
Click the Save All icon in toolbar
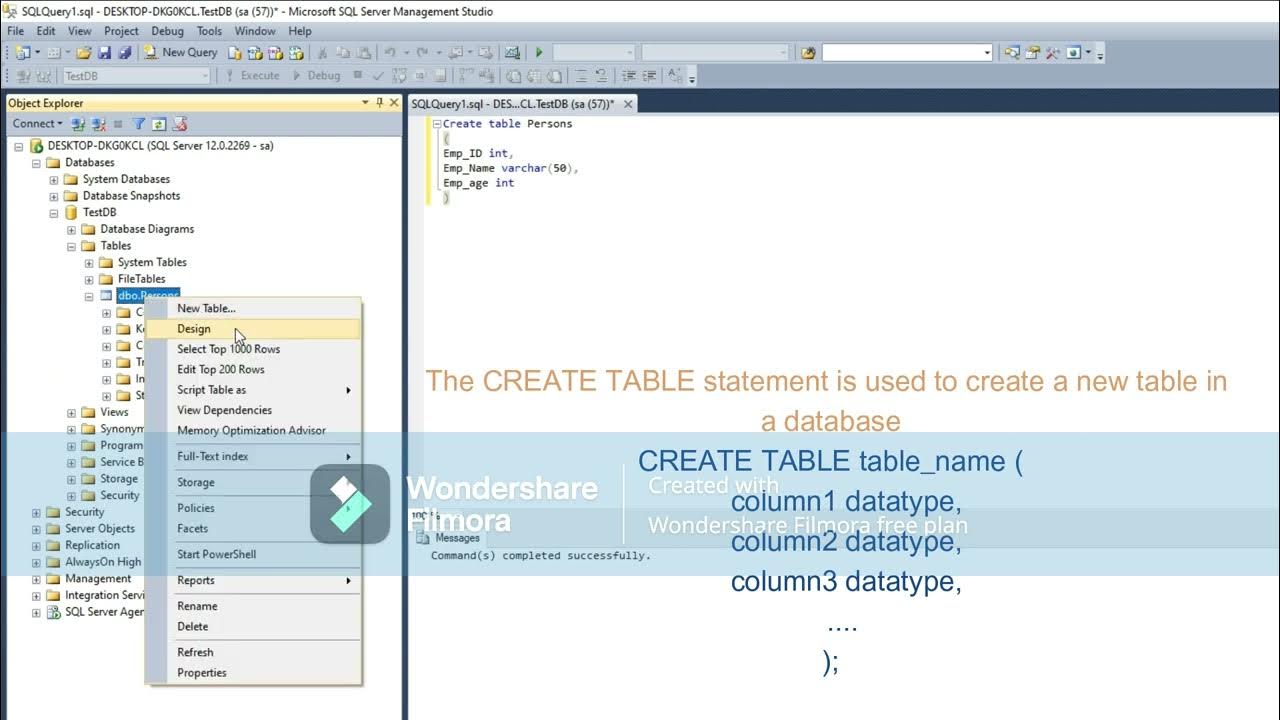[124, 52]
